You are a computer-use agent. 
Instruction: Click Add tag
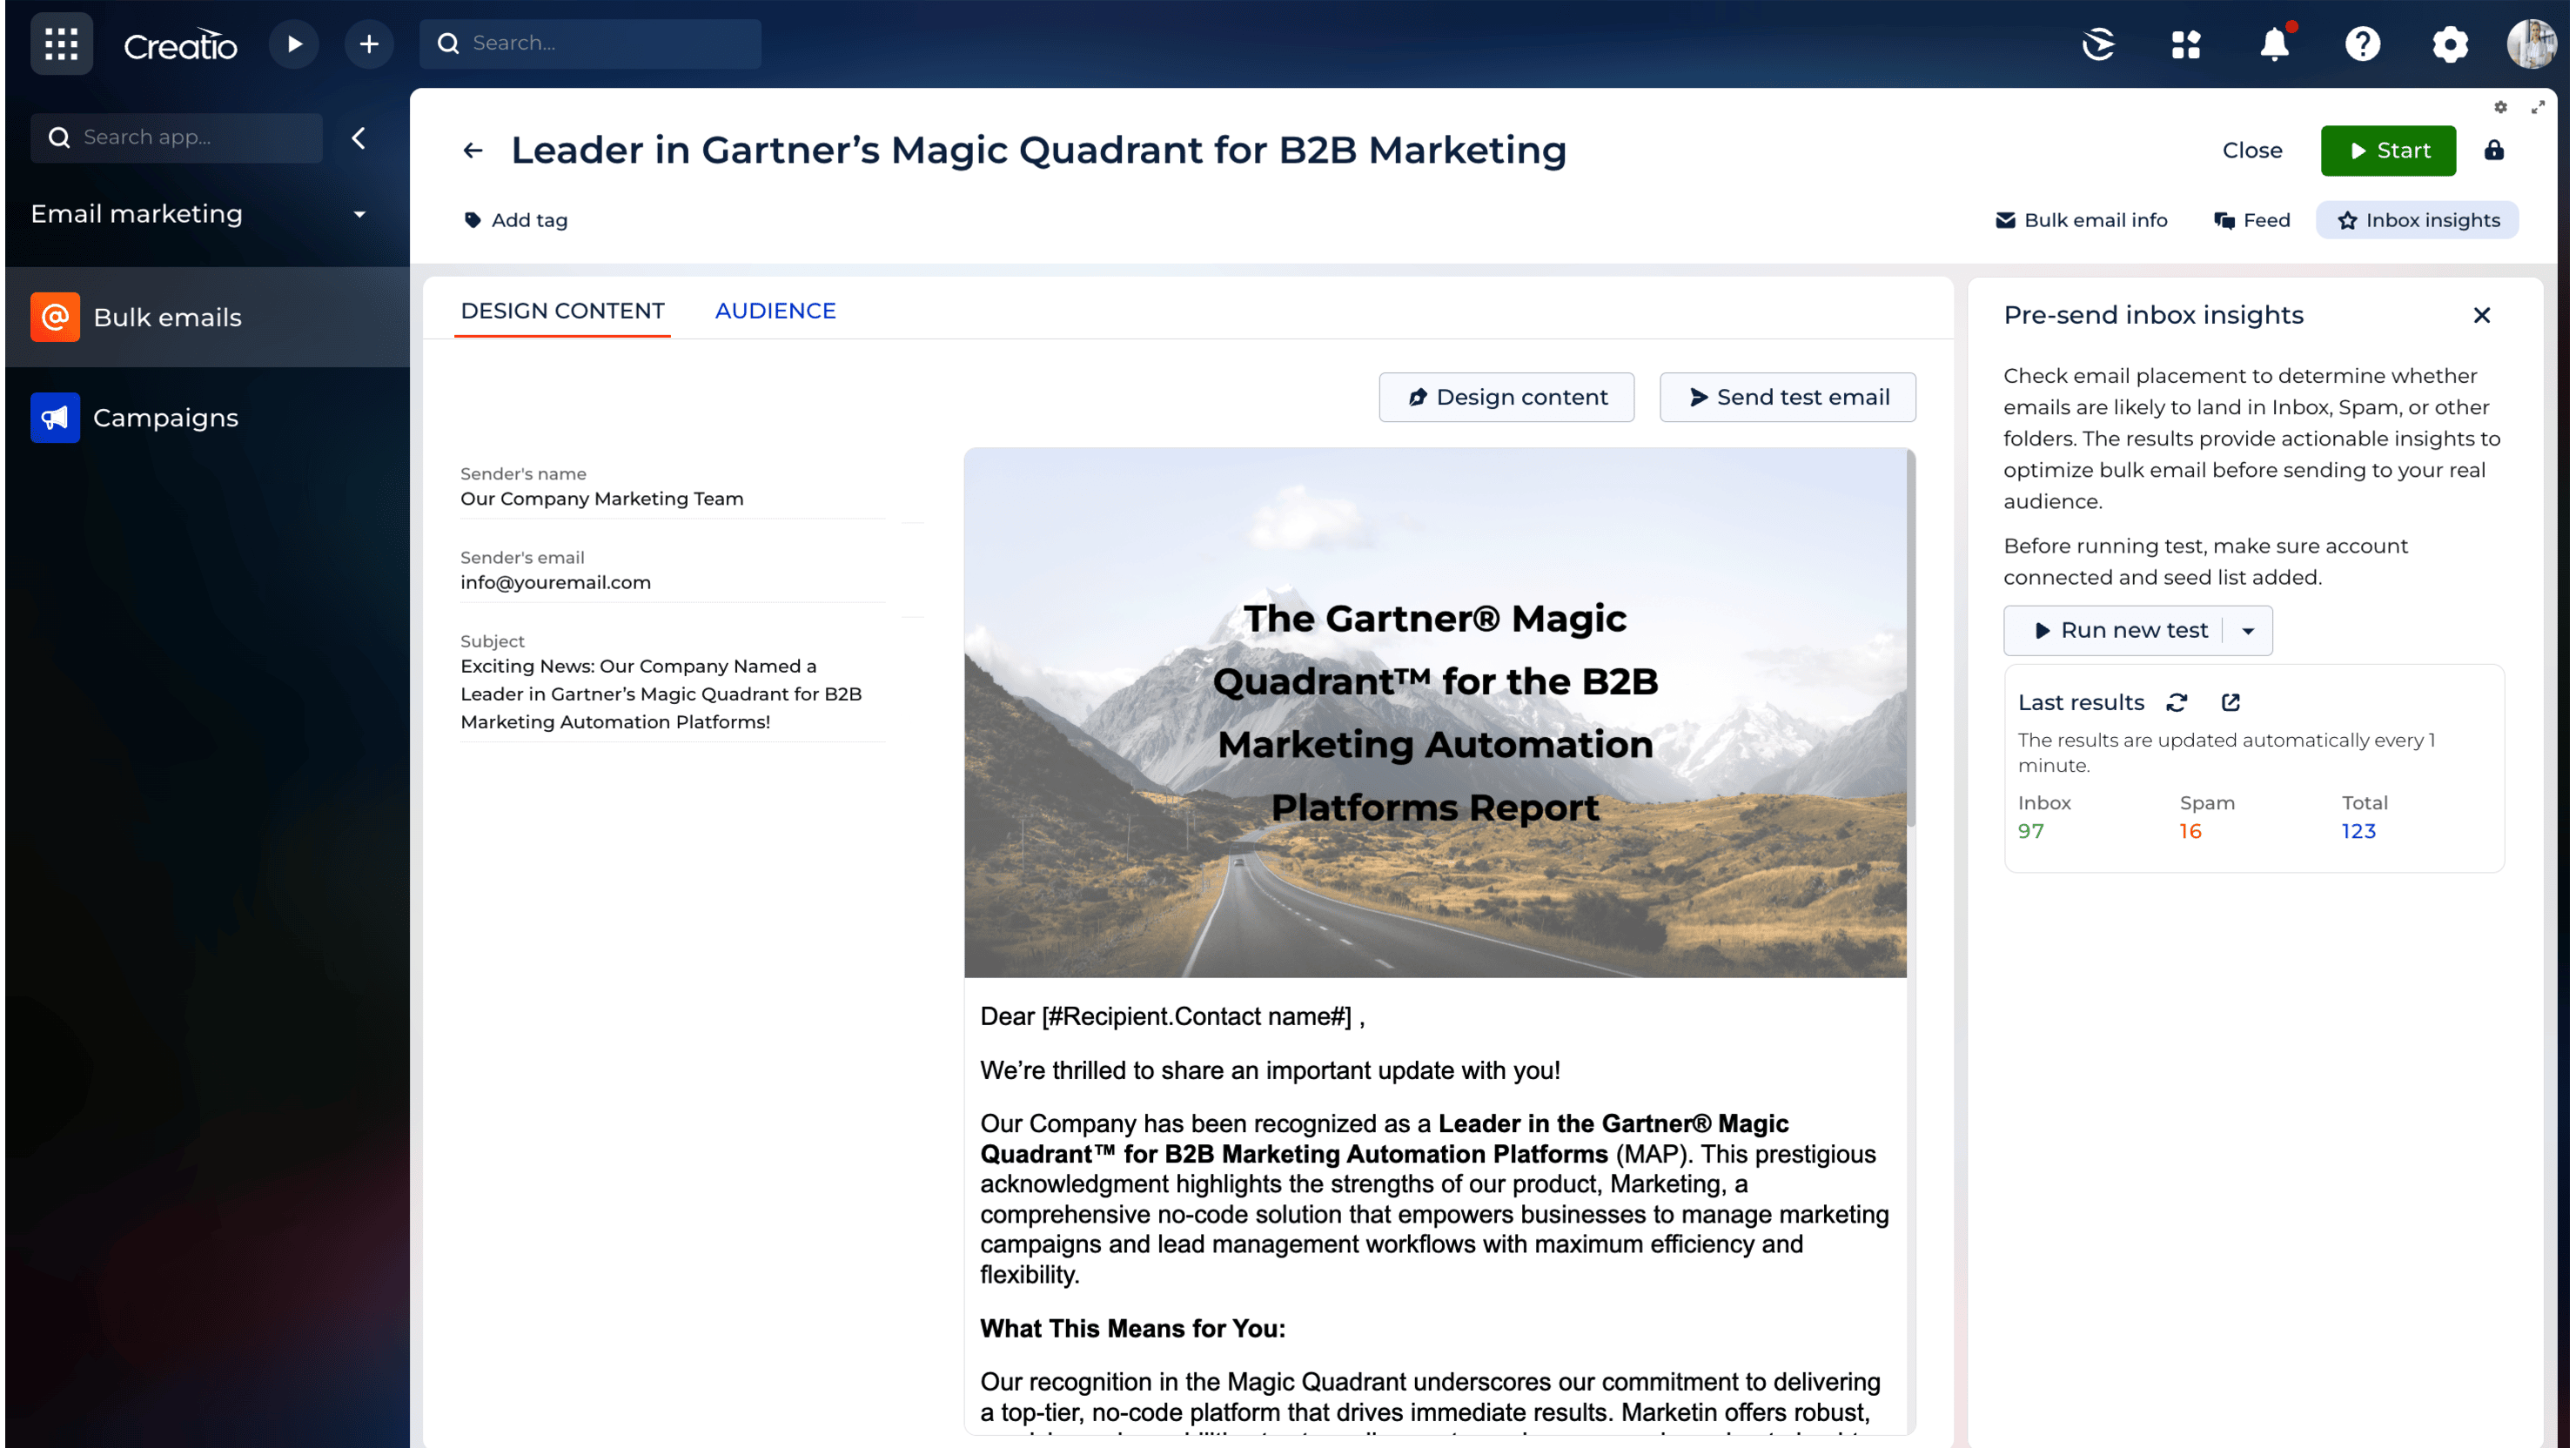(516, 220)
